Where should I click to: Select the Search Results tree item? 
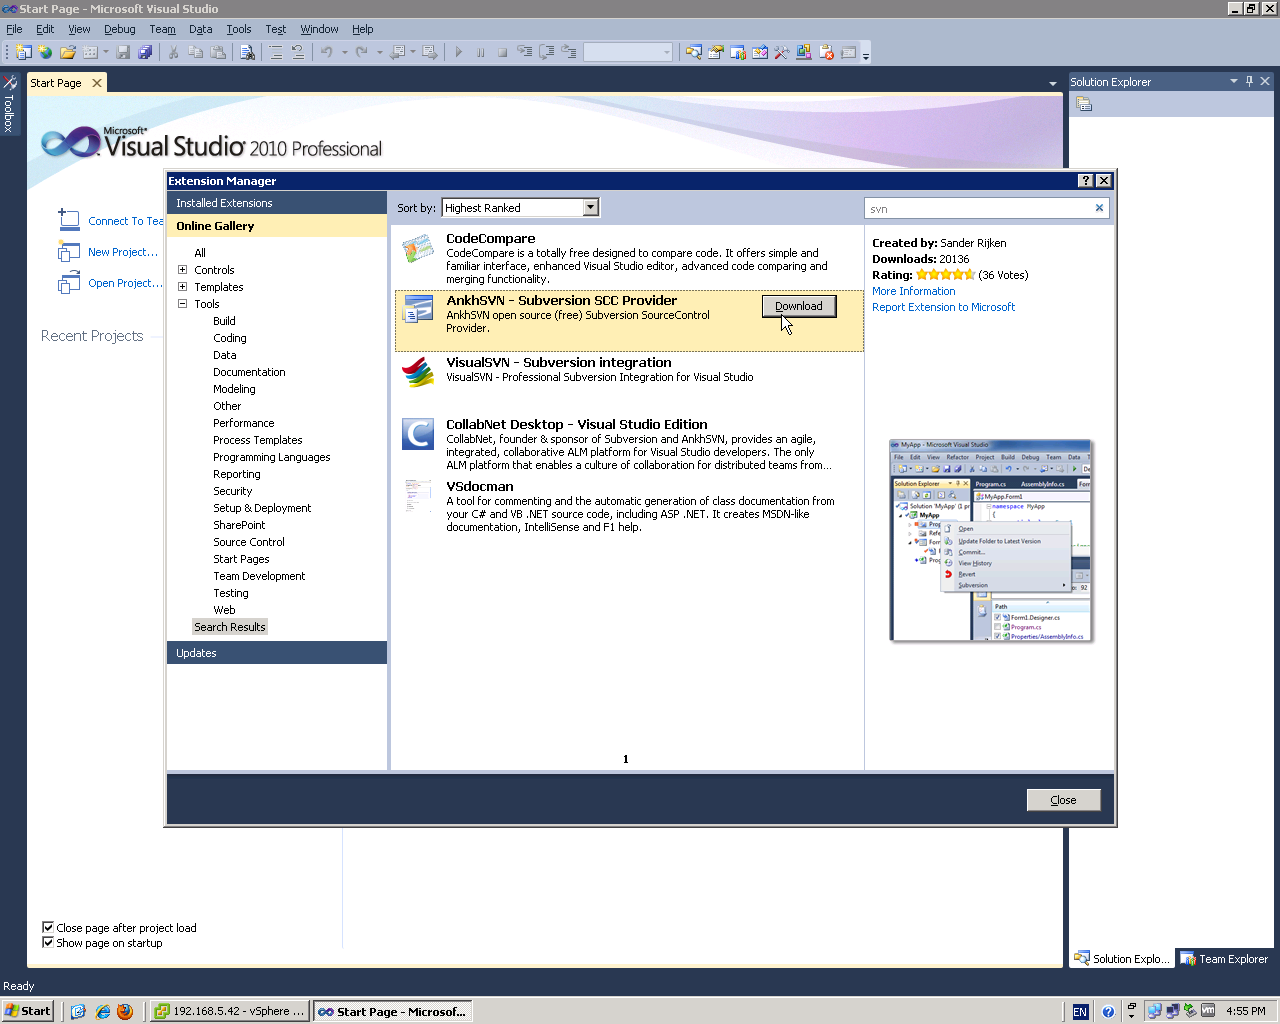pyautogui.click(x=230, y=627)
